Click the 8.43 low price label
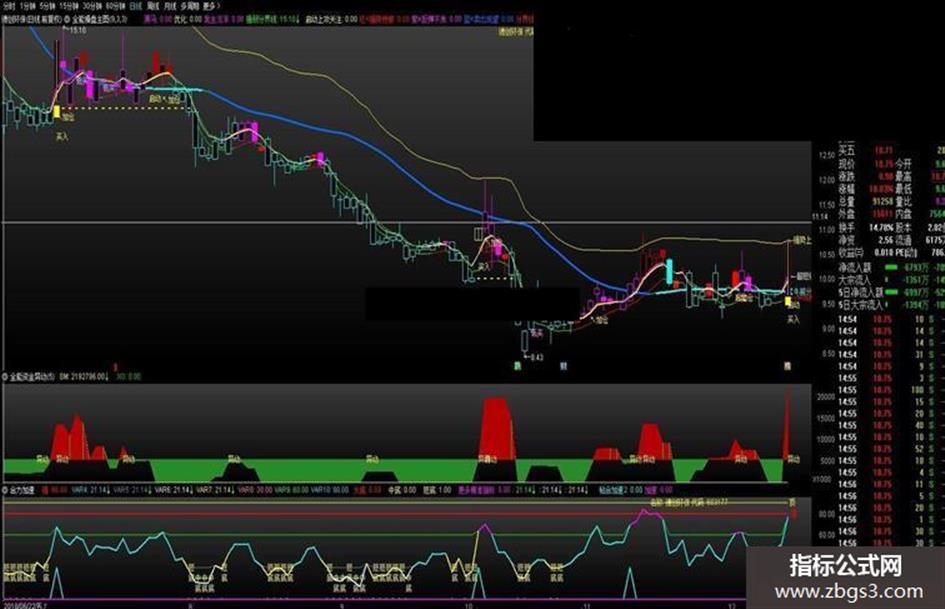This screenshot has width=945, height=609. pos(536,358)
